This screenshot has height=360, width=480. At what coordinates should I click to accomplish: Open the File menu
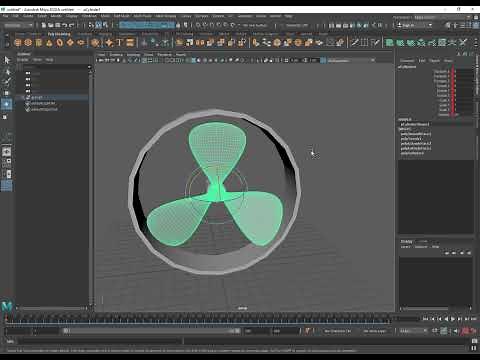pos(6,16)
